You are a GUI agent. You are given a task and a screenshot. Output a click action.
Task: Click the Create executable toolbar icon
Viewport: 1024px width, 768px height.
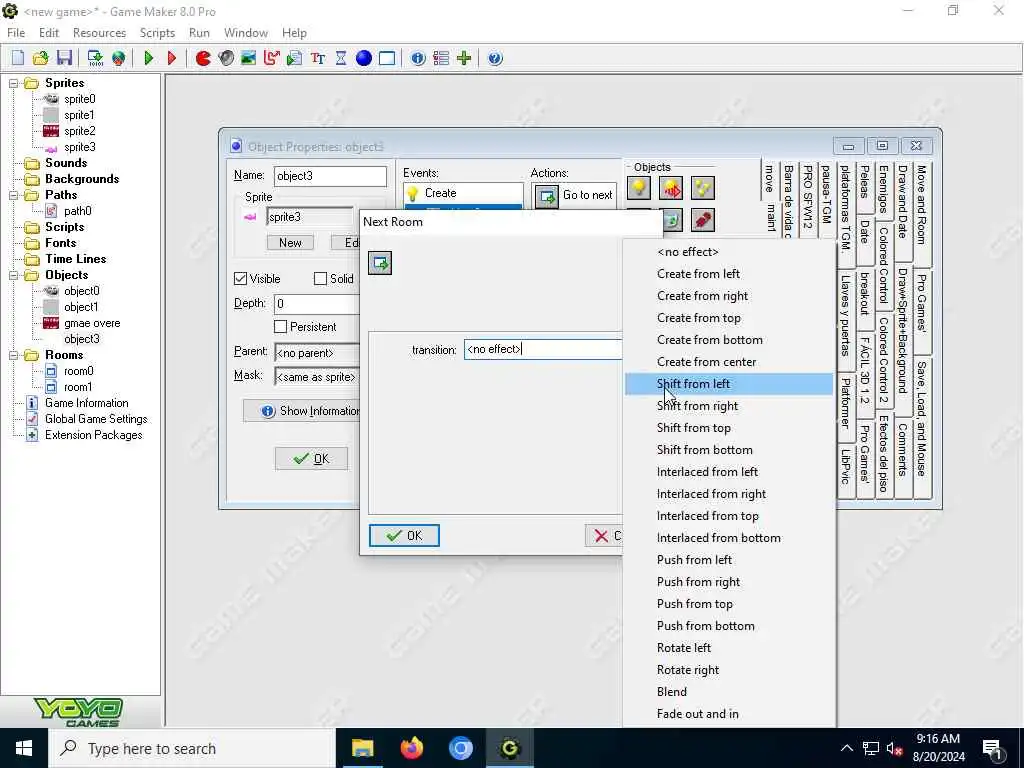click(95, 58)
